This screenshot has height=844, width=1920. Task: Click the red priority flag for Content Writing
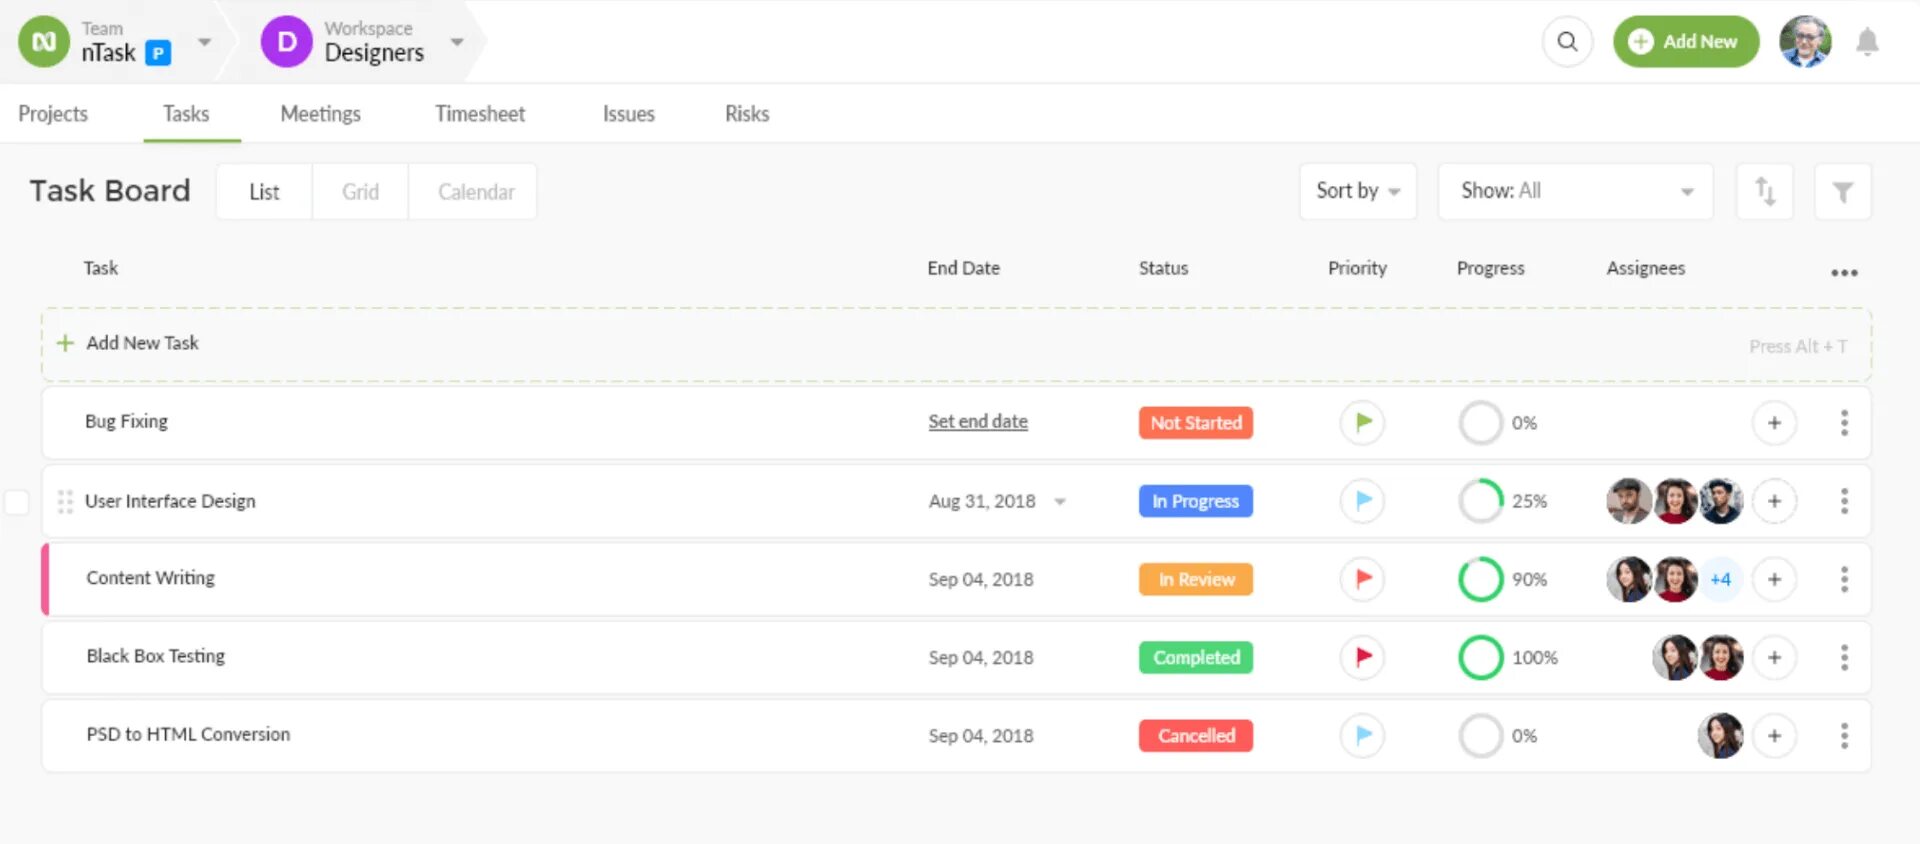1362,579
